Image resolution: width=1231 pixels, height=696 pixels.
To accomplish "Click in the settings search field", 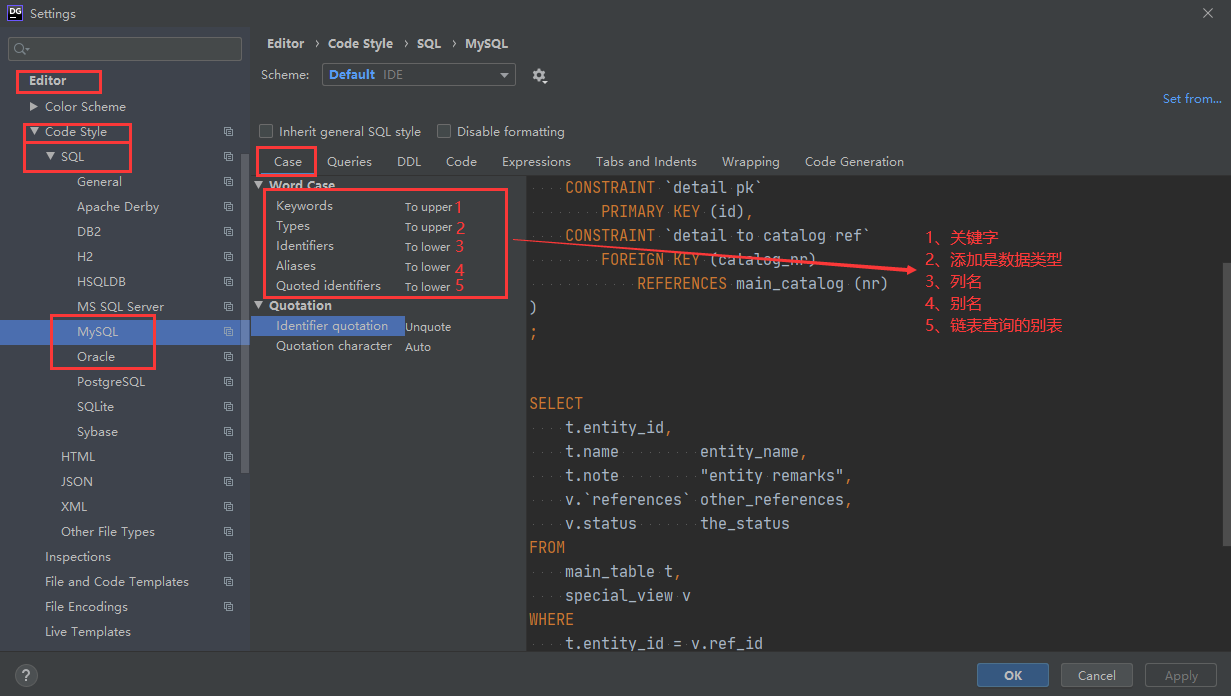I will (125, 49).
